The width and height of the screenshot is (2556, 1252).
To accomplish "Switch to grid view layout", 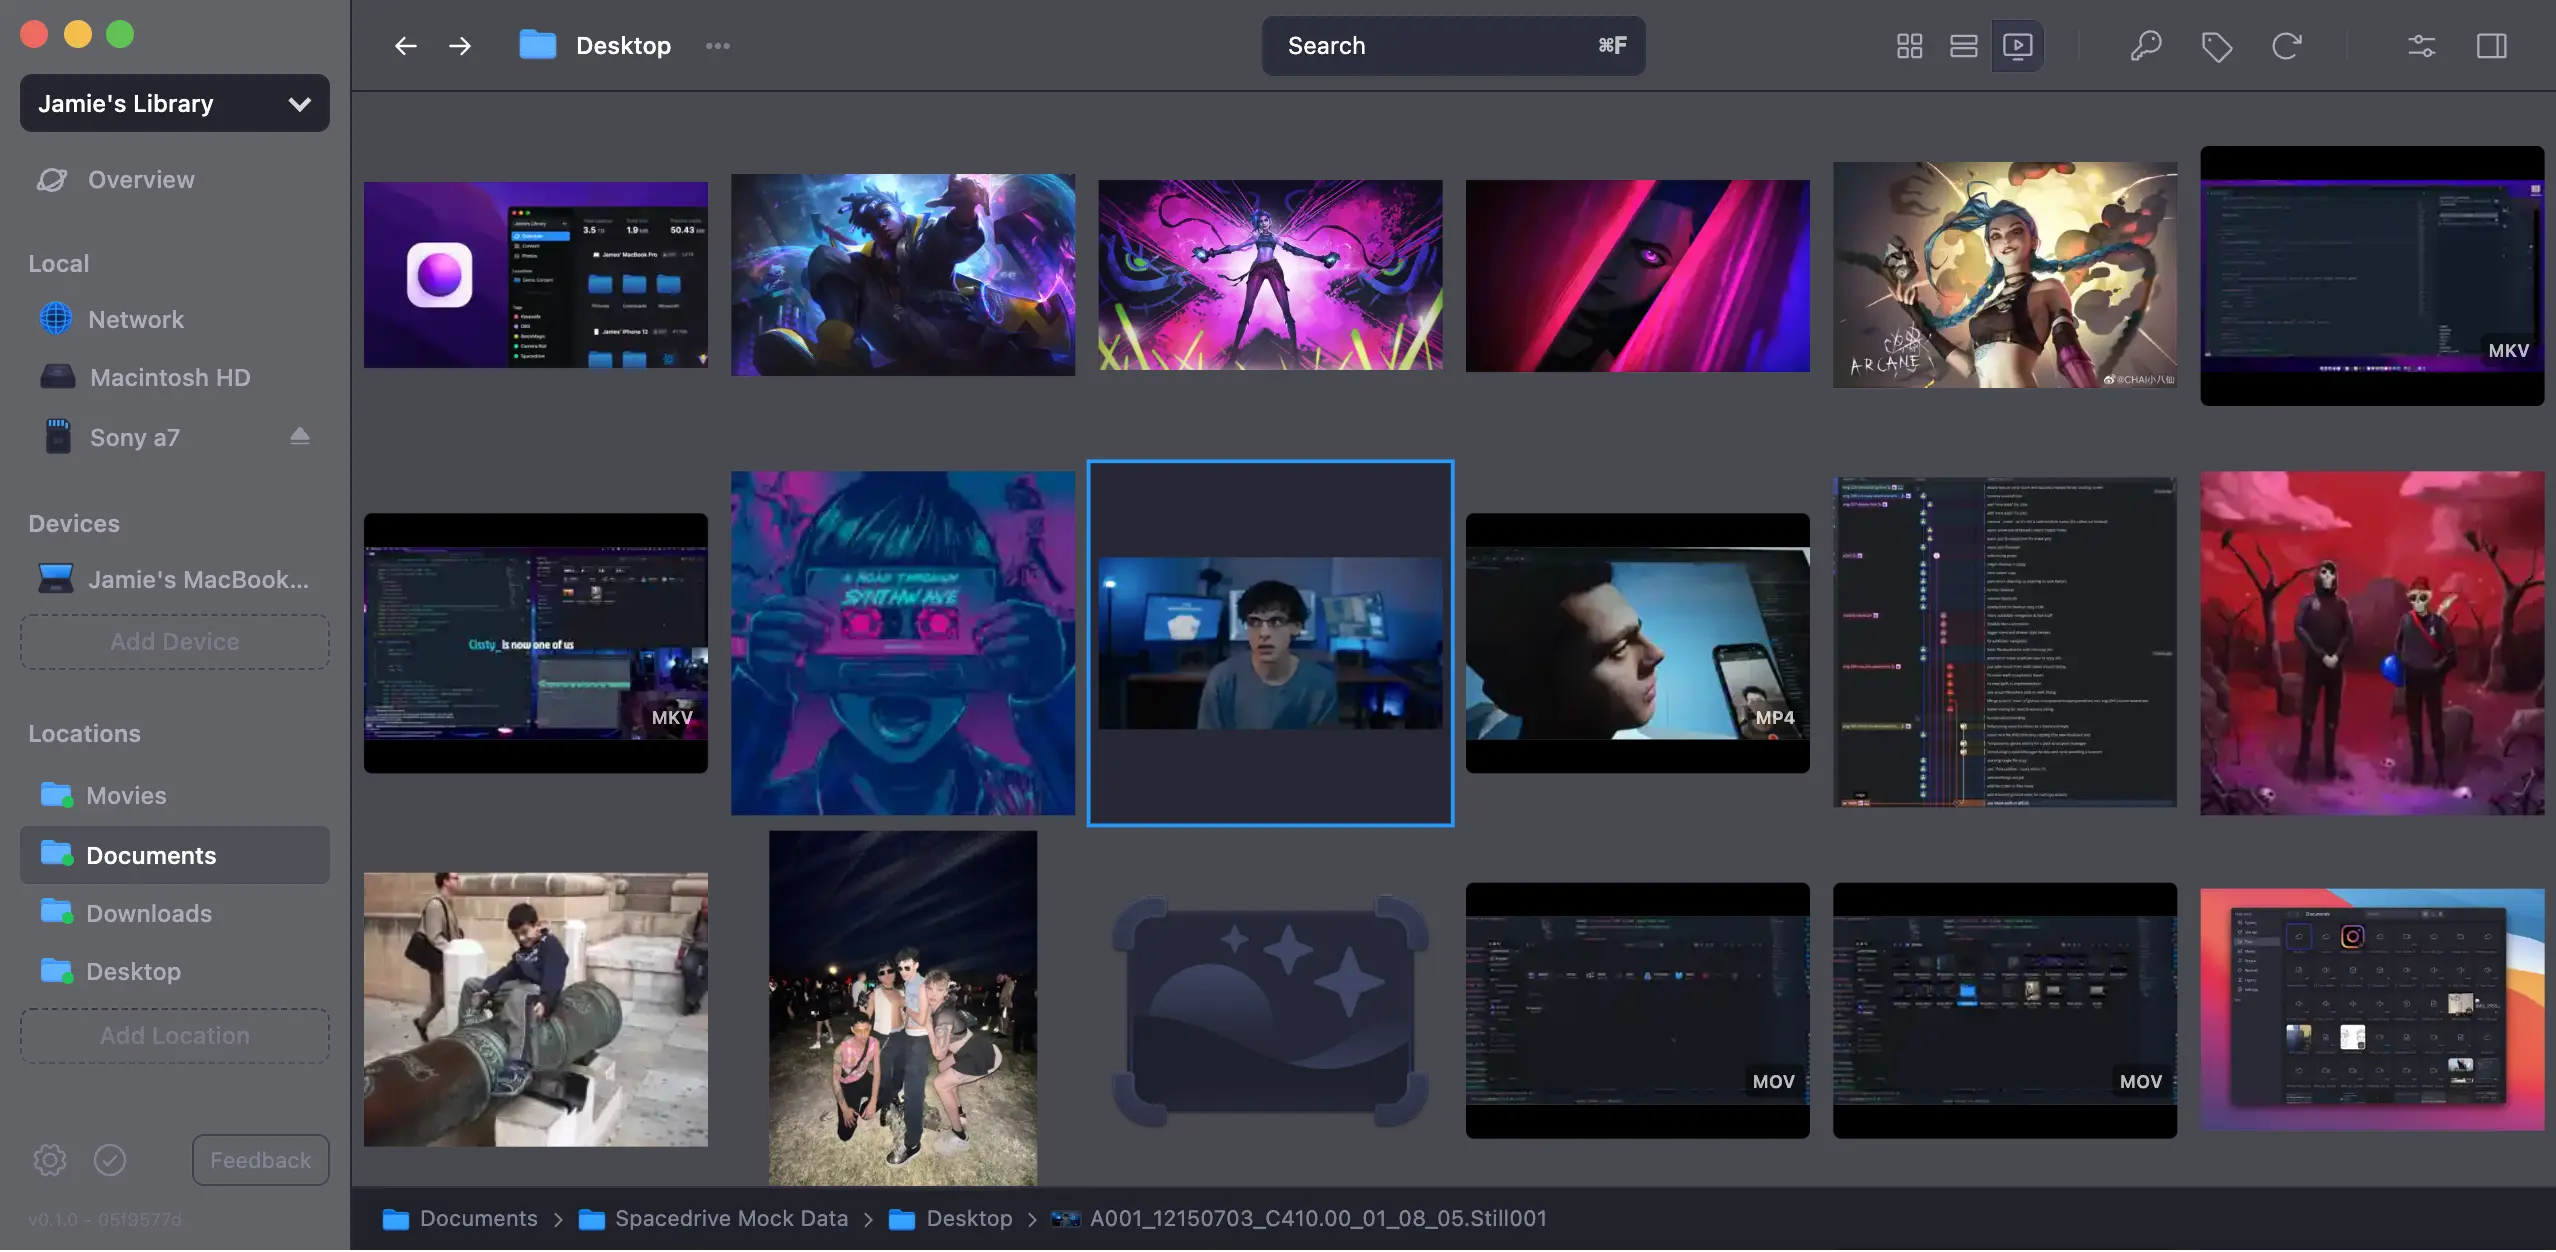I will (x=1909, y=46).
